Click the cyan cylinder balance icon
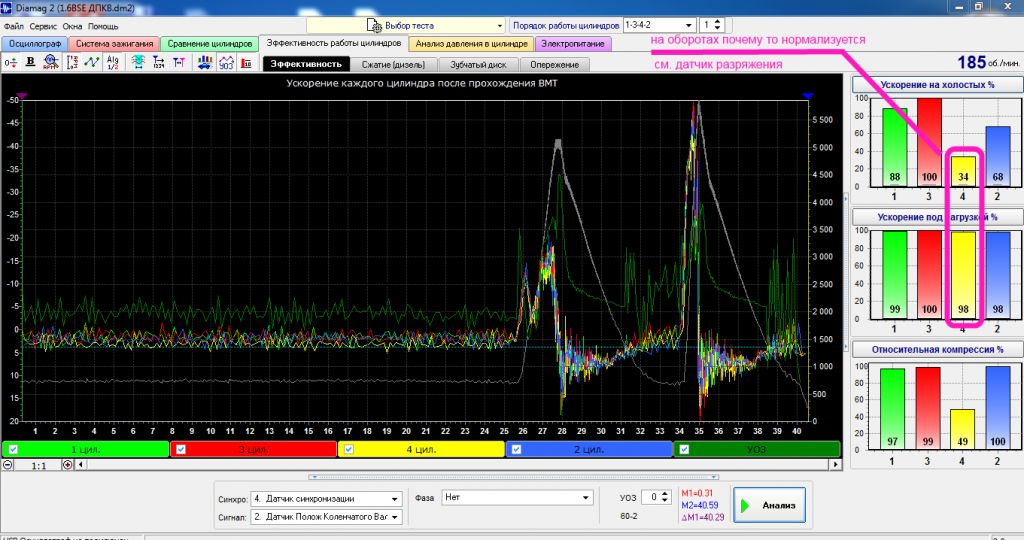1024x540 pixels. tap(138, 63)
